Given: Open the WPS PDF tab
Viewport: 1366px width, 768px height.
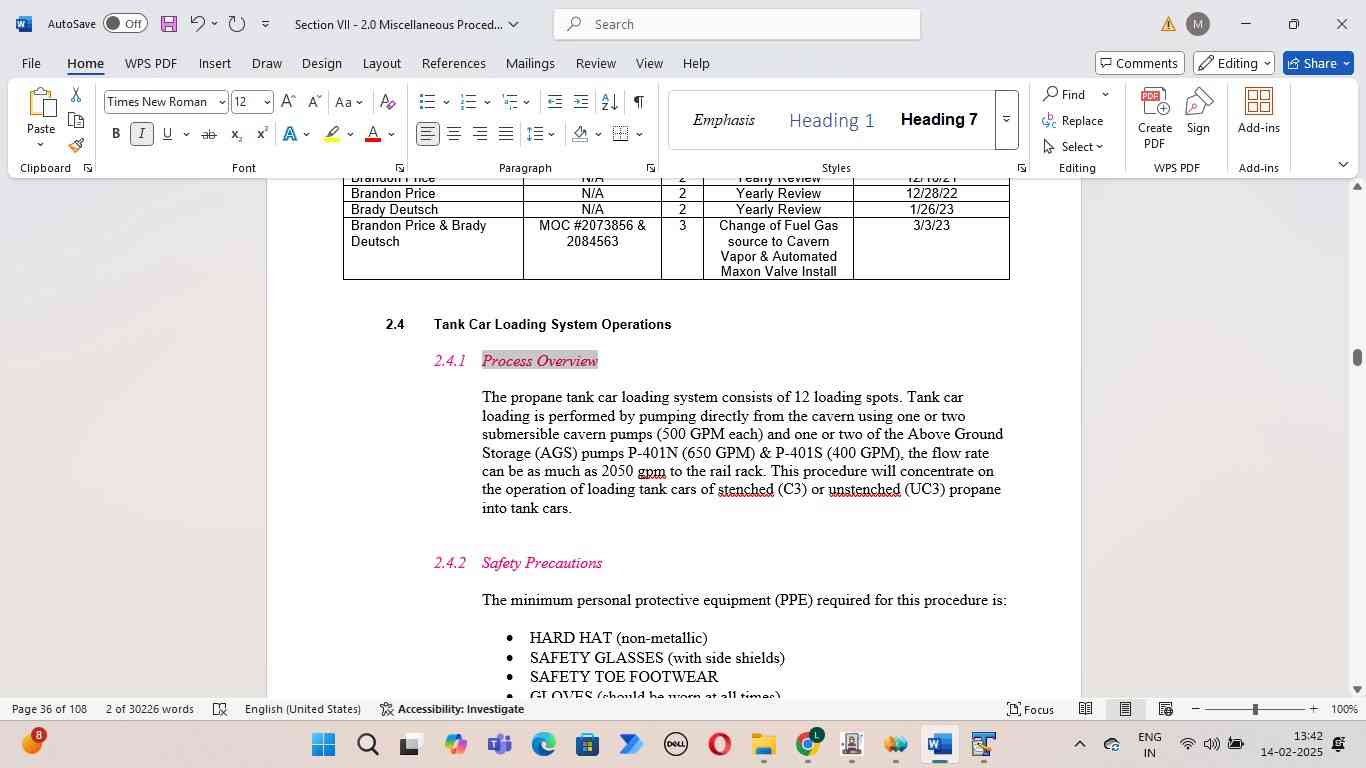Looking at the screenshot, I should pyautogui.click(x=150, y=63).
